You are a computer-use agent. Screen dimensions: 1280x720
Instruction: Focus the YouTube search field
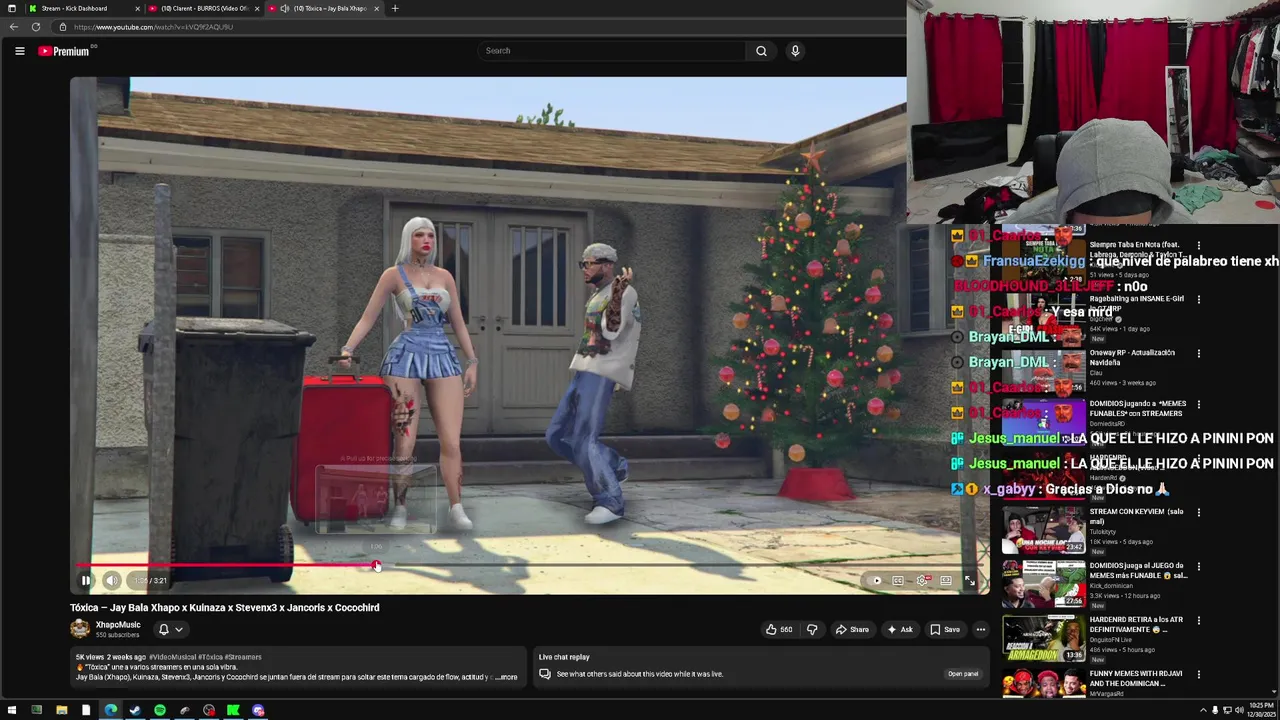pos(612,51)
